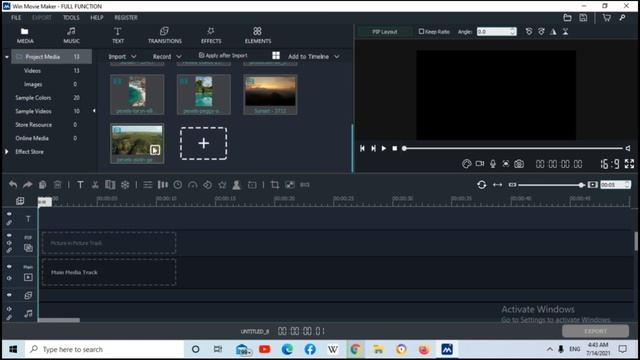Image resolution: width=640 pixels, height=360 pixels.
Task: Open the FILE menu
Action: (x=16, y=18)
